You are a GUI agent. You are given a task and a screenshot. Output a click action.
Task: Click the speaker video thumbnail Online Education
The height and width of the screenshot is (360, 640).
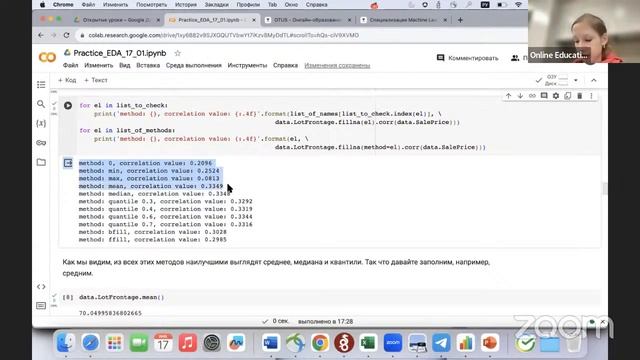[x=584, y=31]
